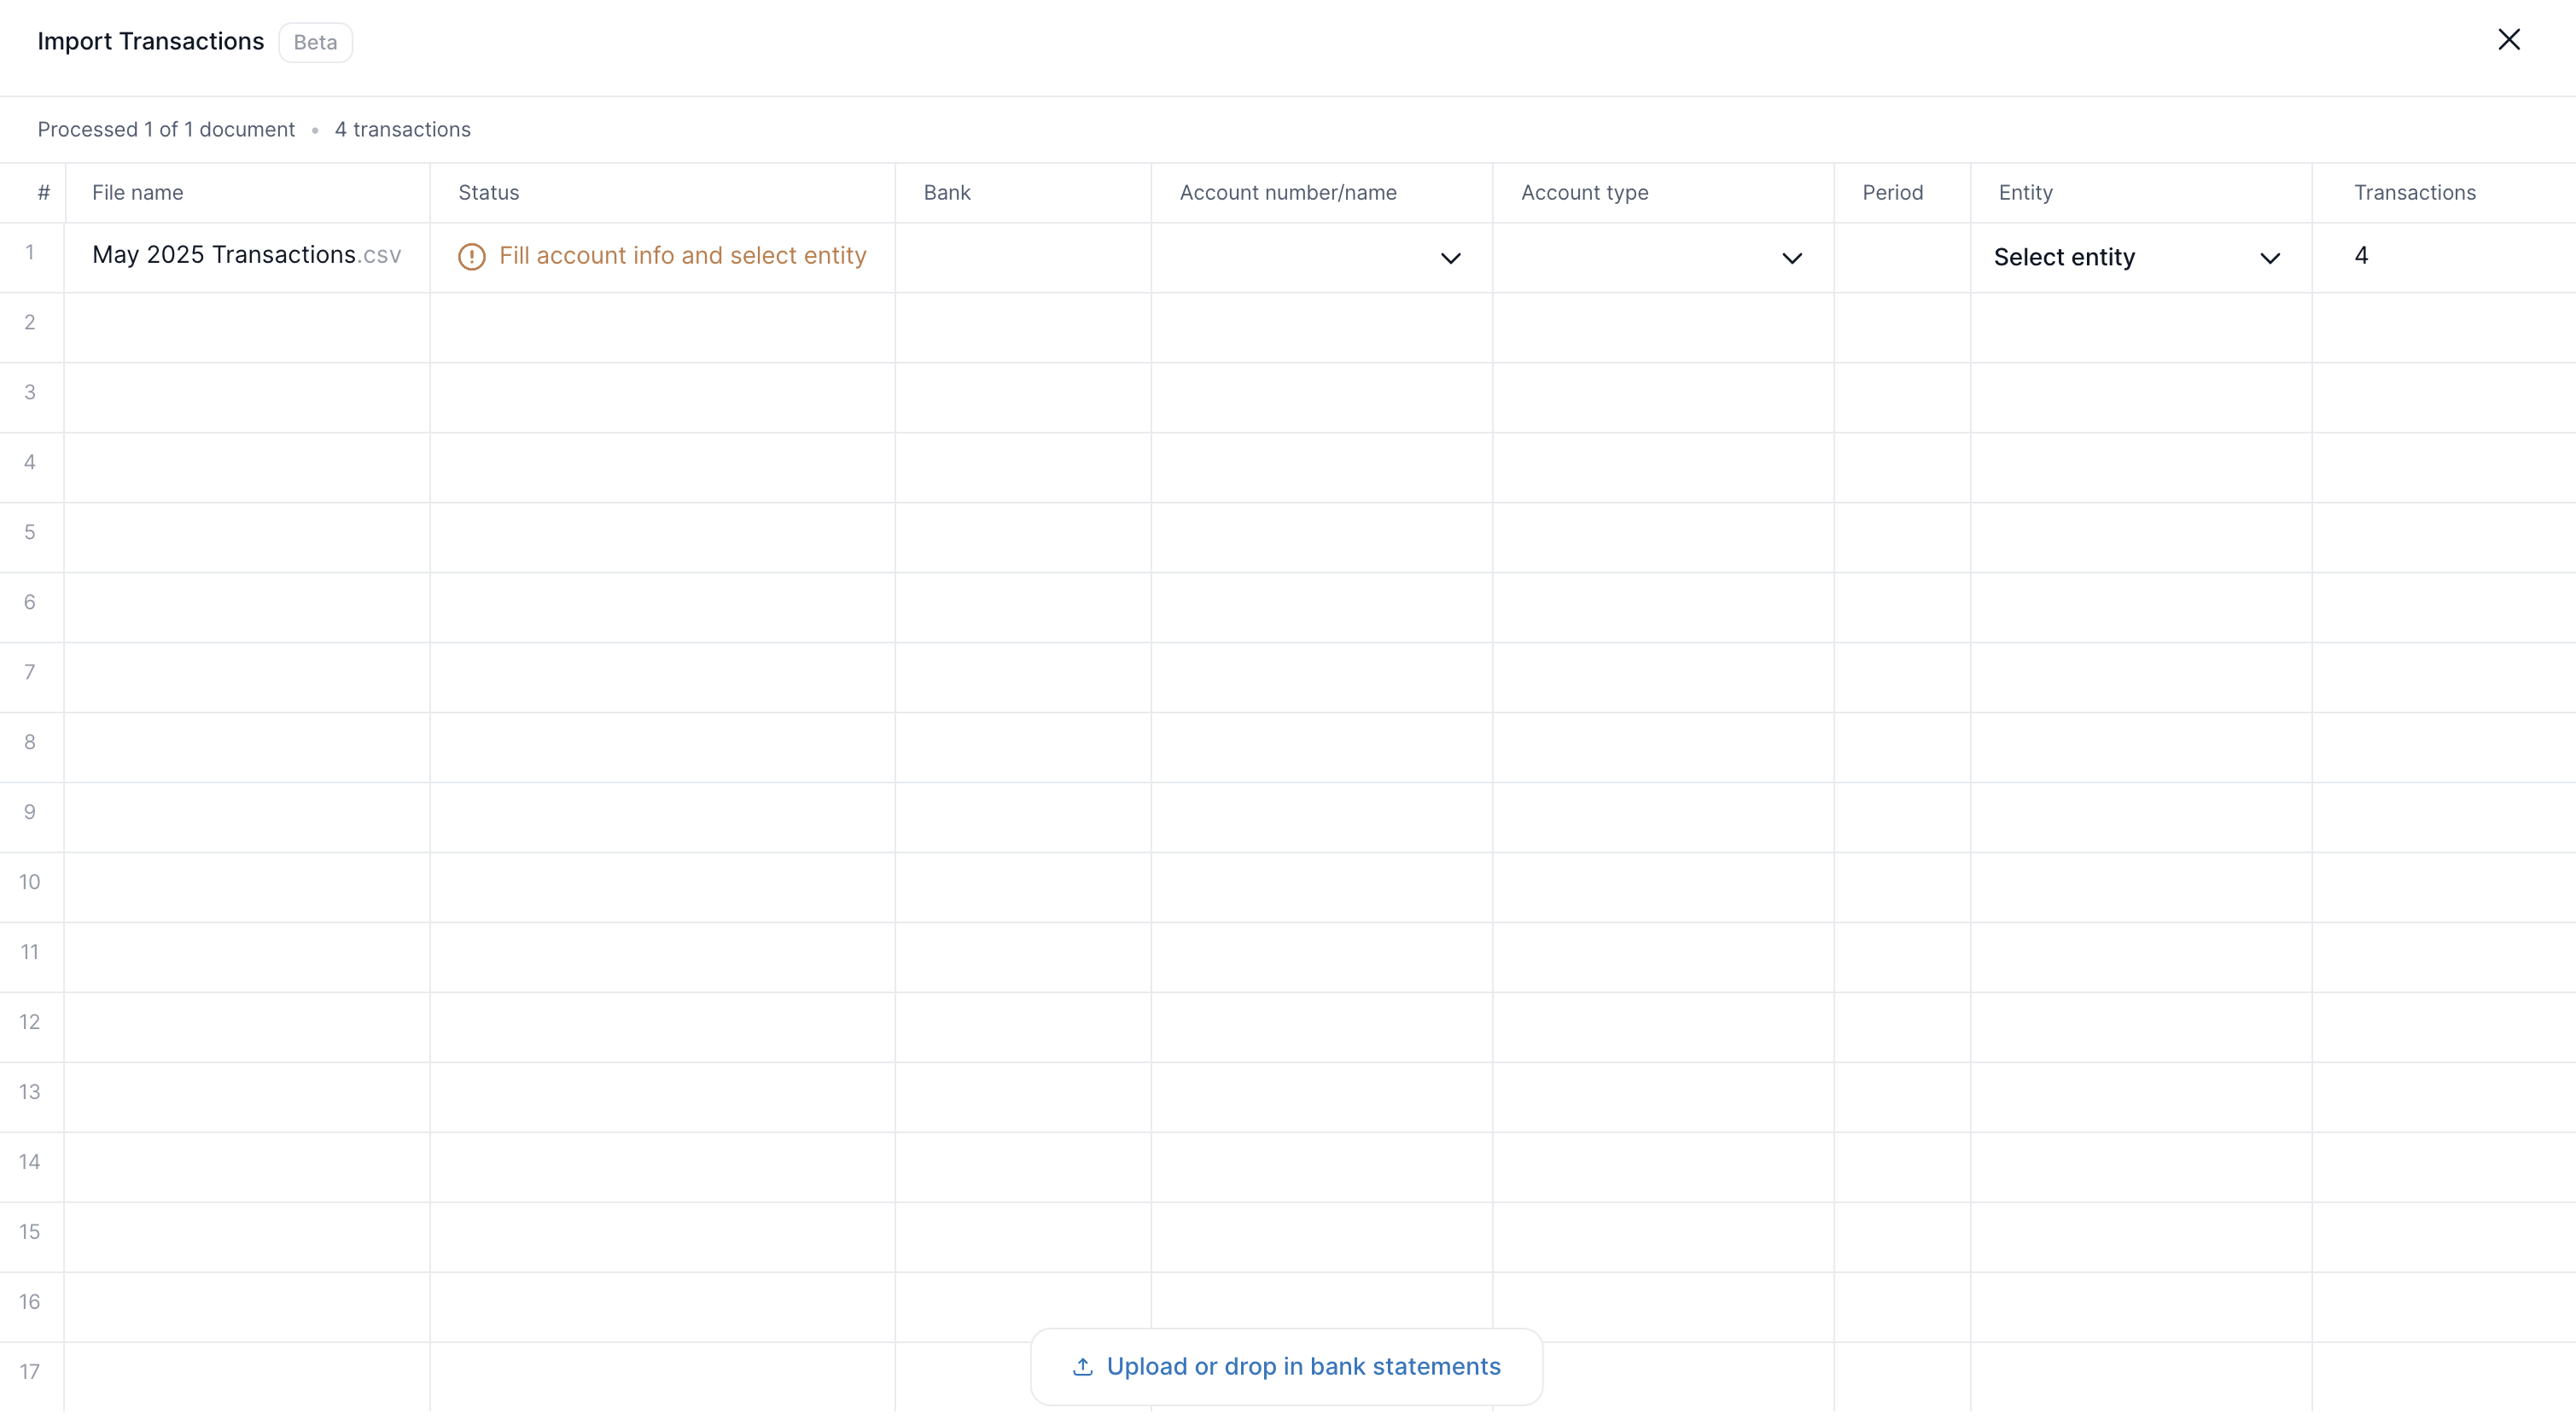Screen dimensions: 2576x1425
Task: Click row number 1 in the first column
Action: pyautogui.click(x=30, y=254)
